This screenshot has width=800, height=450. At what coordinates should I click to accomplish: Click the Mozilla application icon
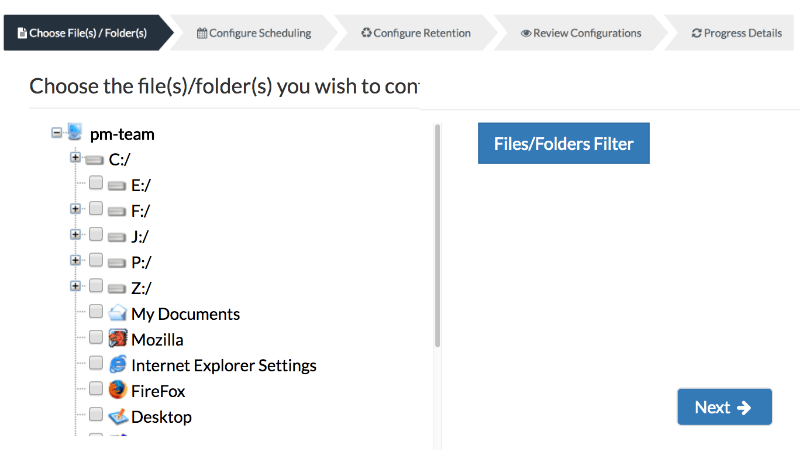(x=117, y=338)
